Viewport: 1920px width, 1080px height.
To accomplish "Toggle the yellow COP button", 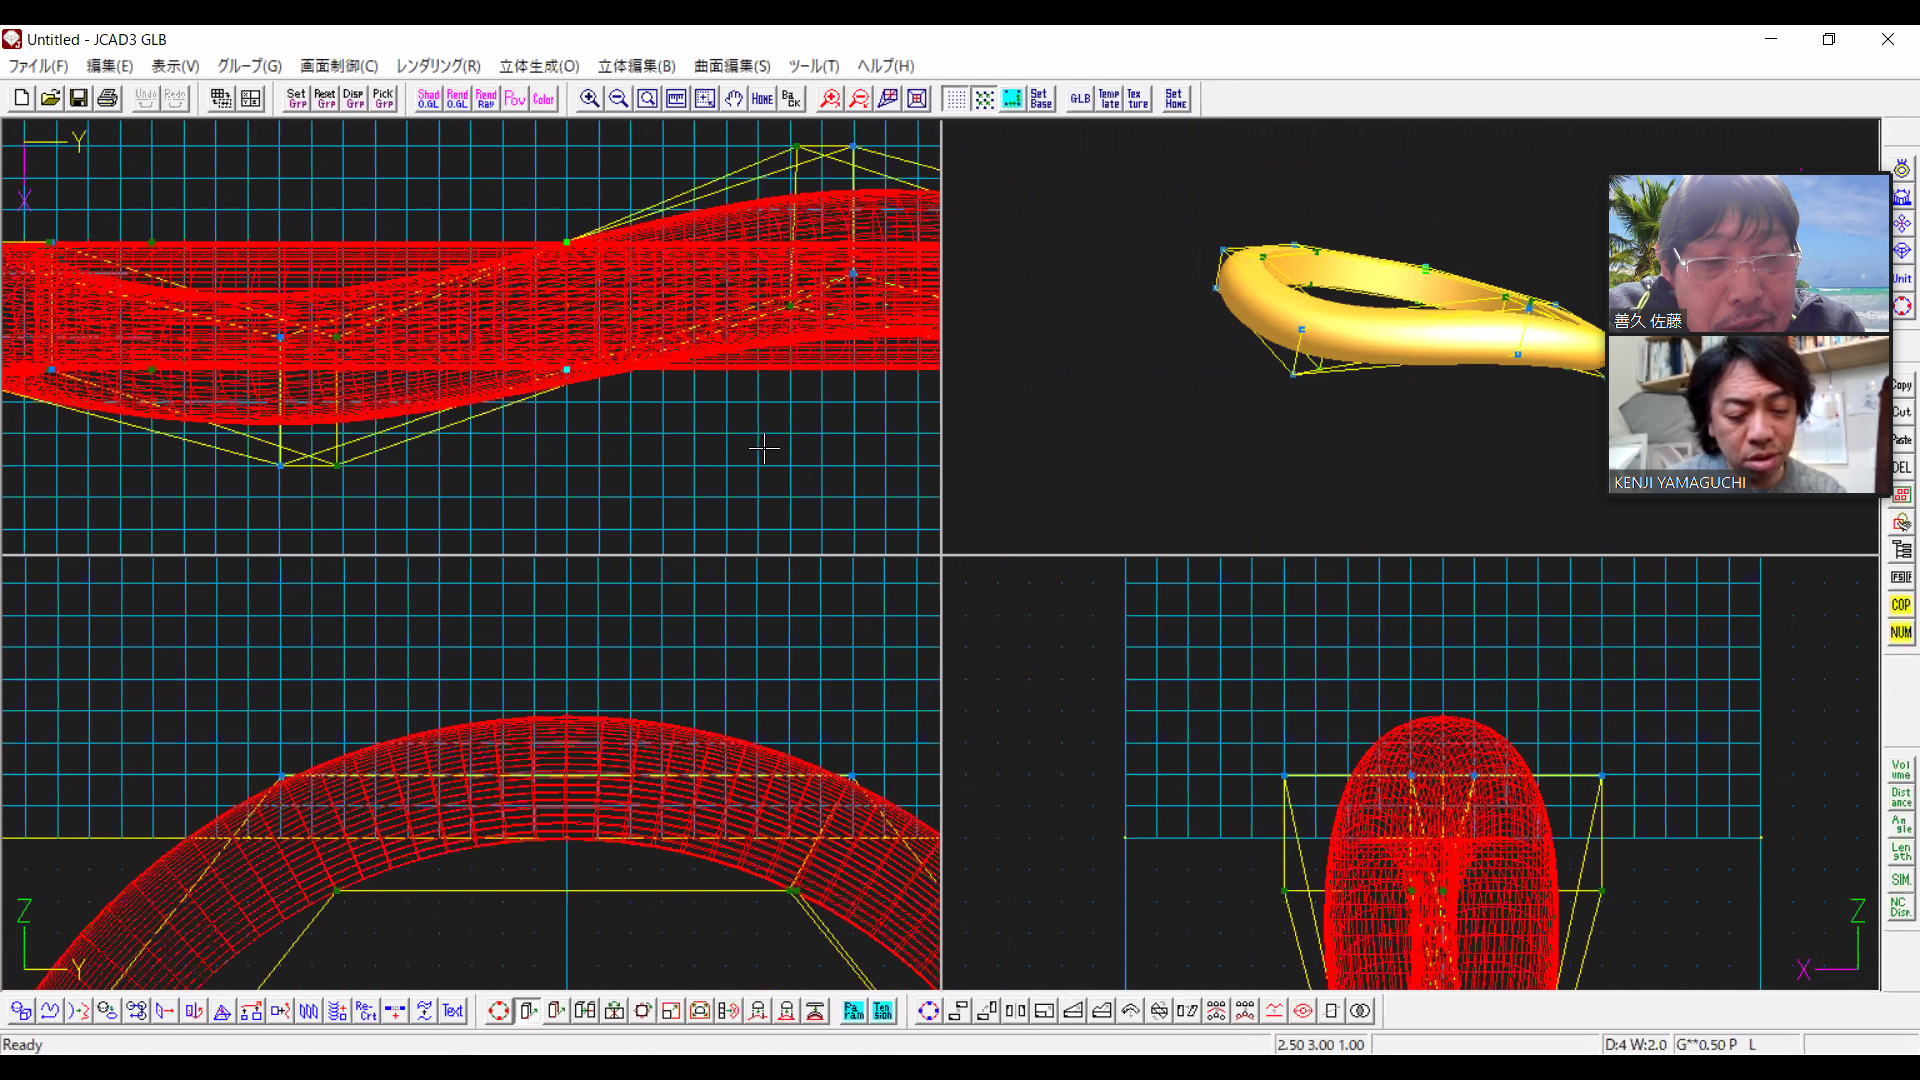I will [1901, 604].
